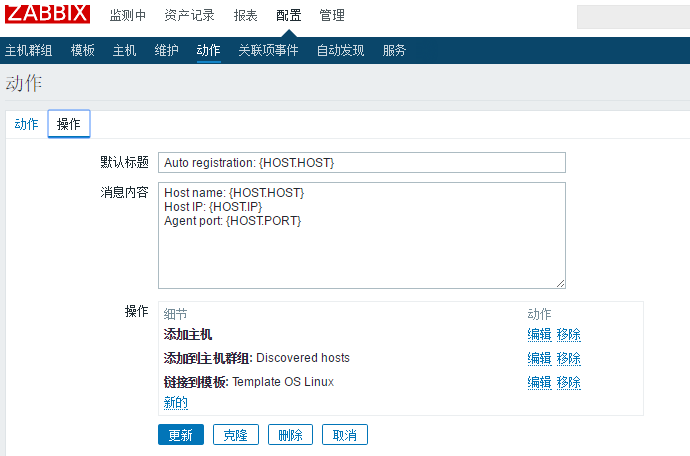Click the 默认标题 input field
The width and height of the screenshot is (690, 456).
pyautogui.click(x=361, y=162)
